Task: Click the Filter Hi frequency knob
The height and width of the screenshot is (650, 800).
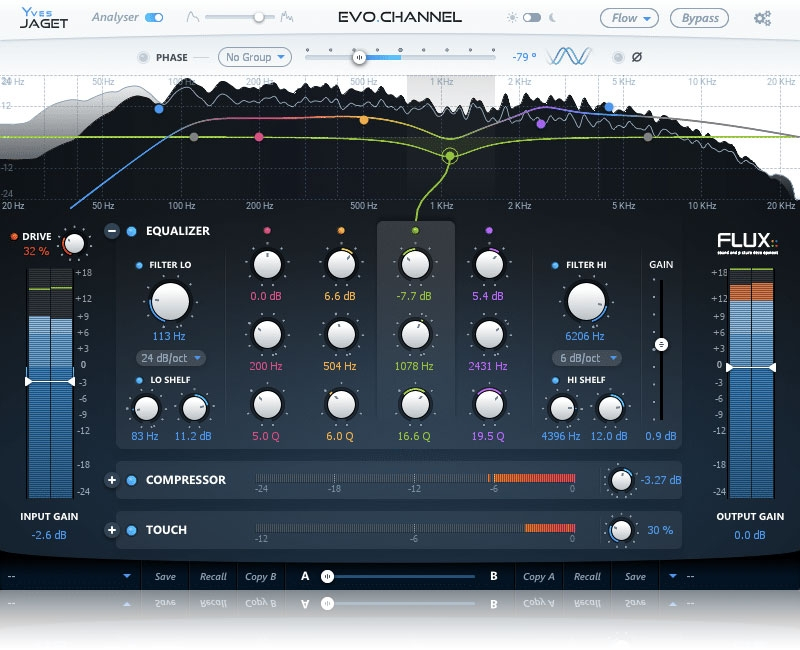Action: (x=586, y=302)
